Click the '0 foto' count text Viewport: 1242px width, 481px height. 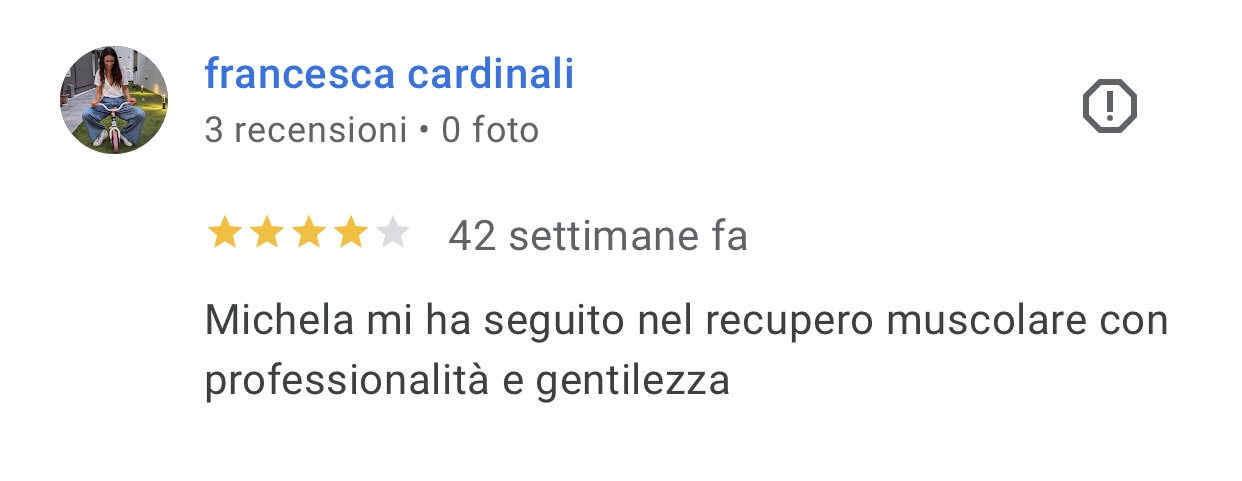pyautogui.click(x=490, y=130)
